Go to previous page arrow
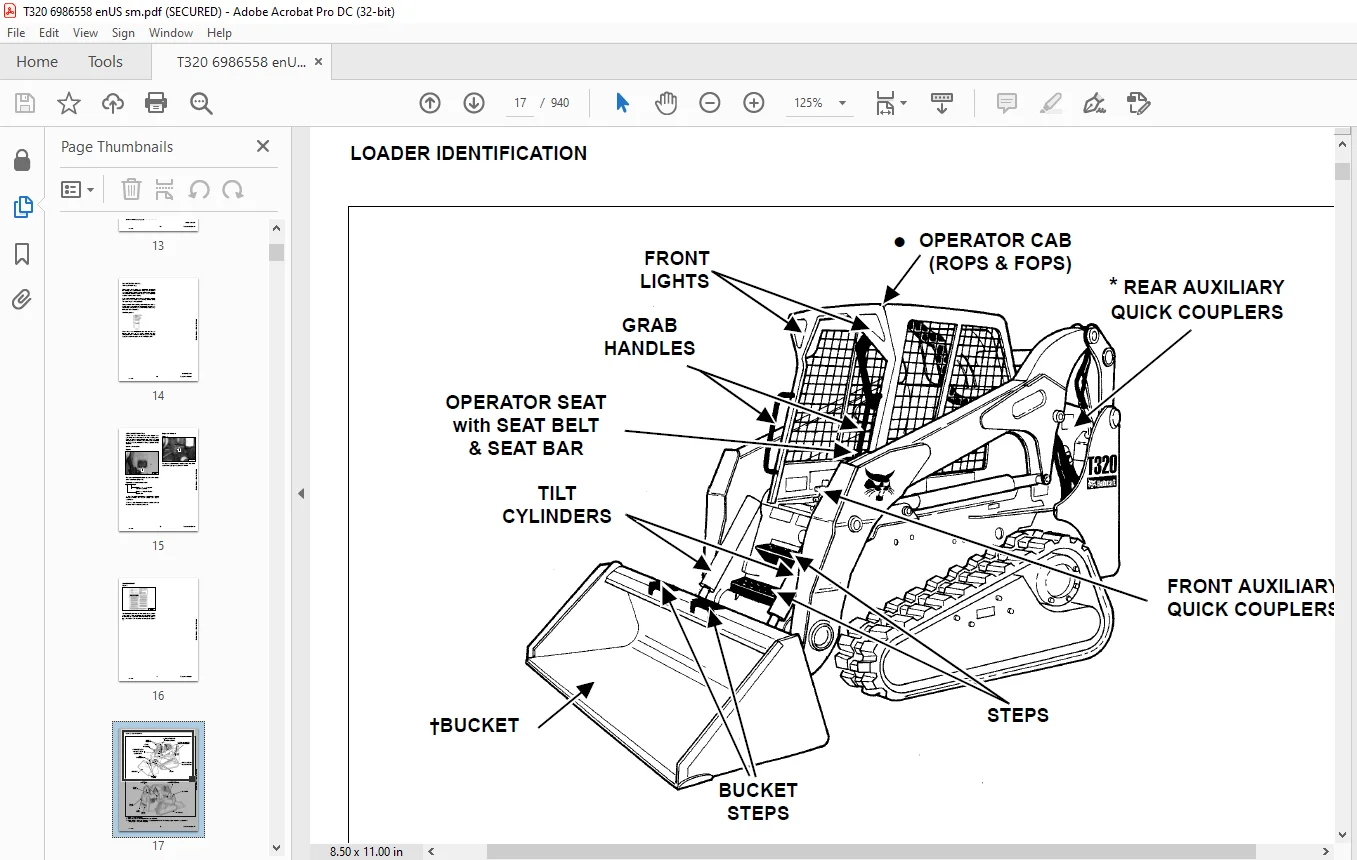1357x860 pixels. point(430,103)
